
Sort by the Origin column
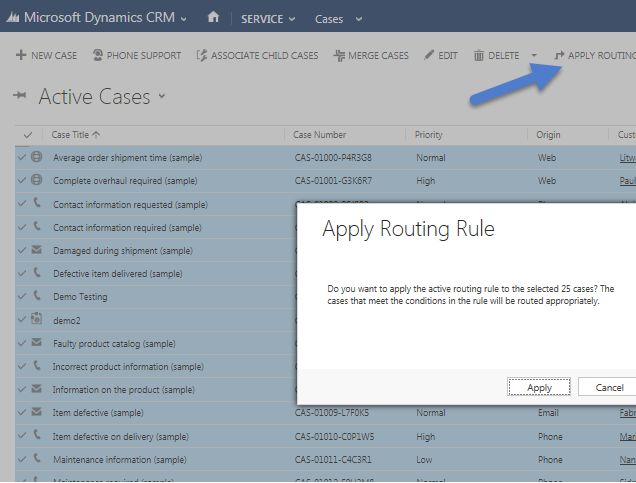[x=548, y=135]
